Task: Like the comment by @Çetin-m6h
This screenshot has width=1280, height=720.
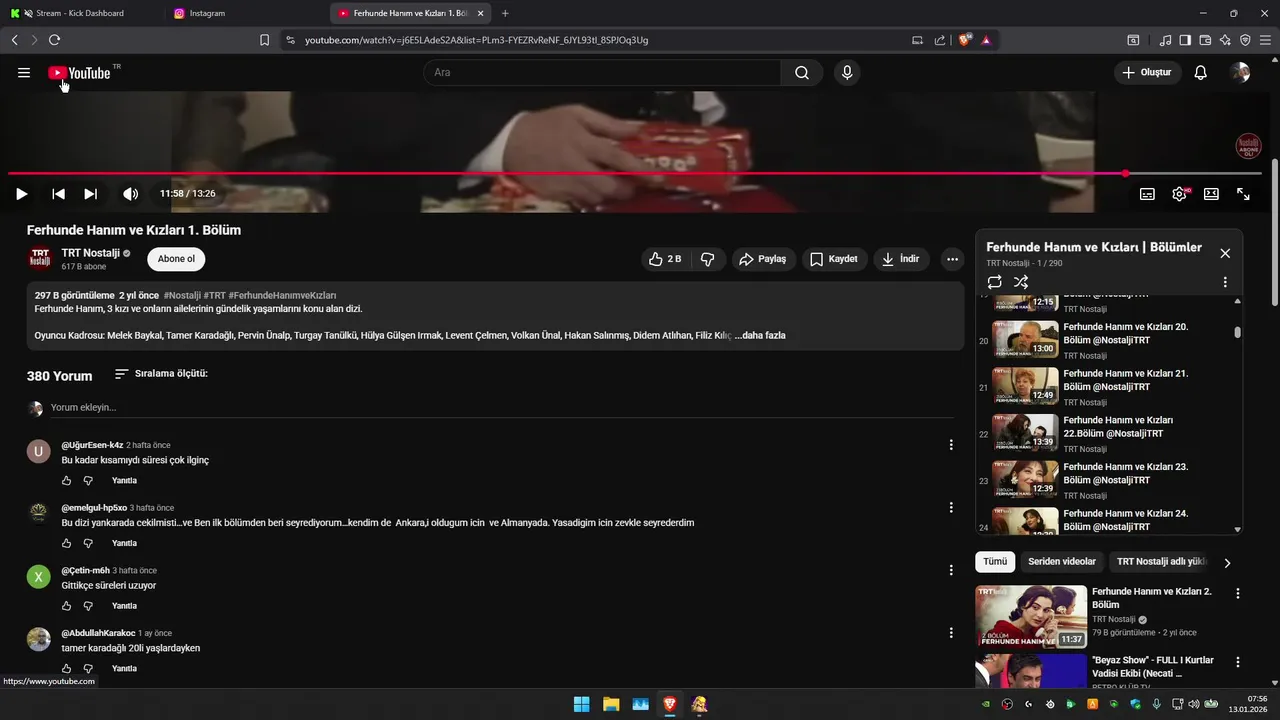Action: tap(67, 606)
